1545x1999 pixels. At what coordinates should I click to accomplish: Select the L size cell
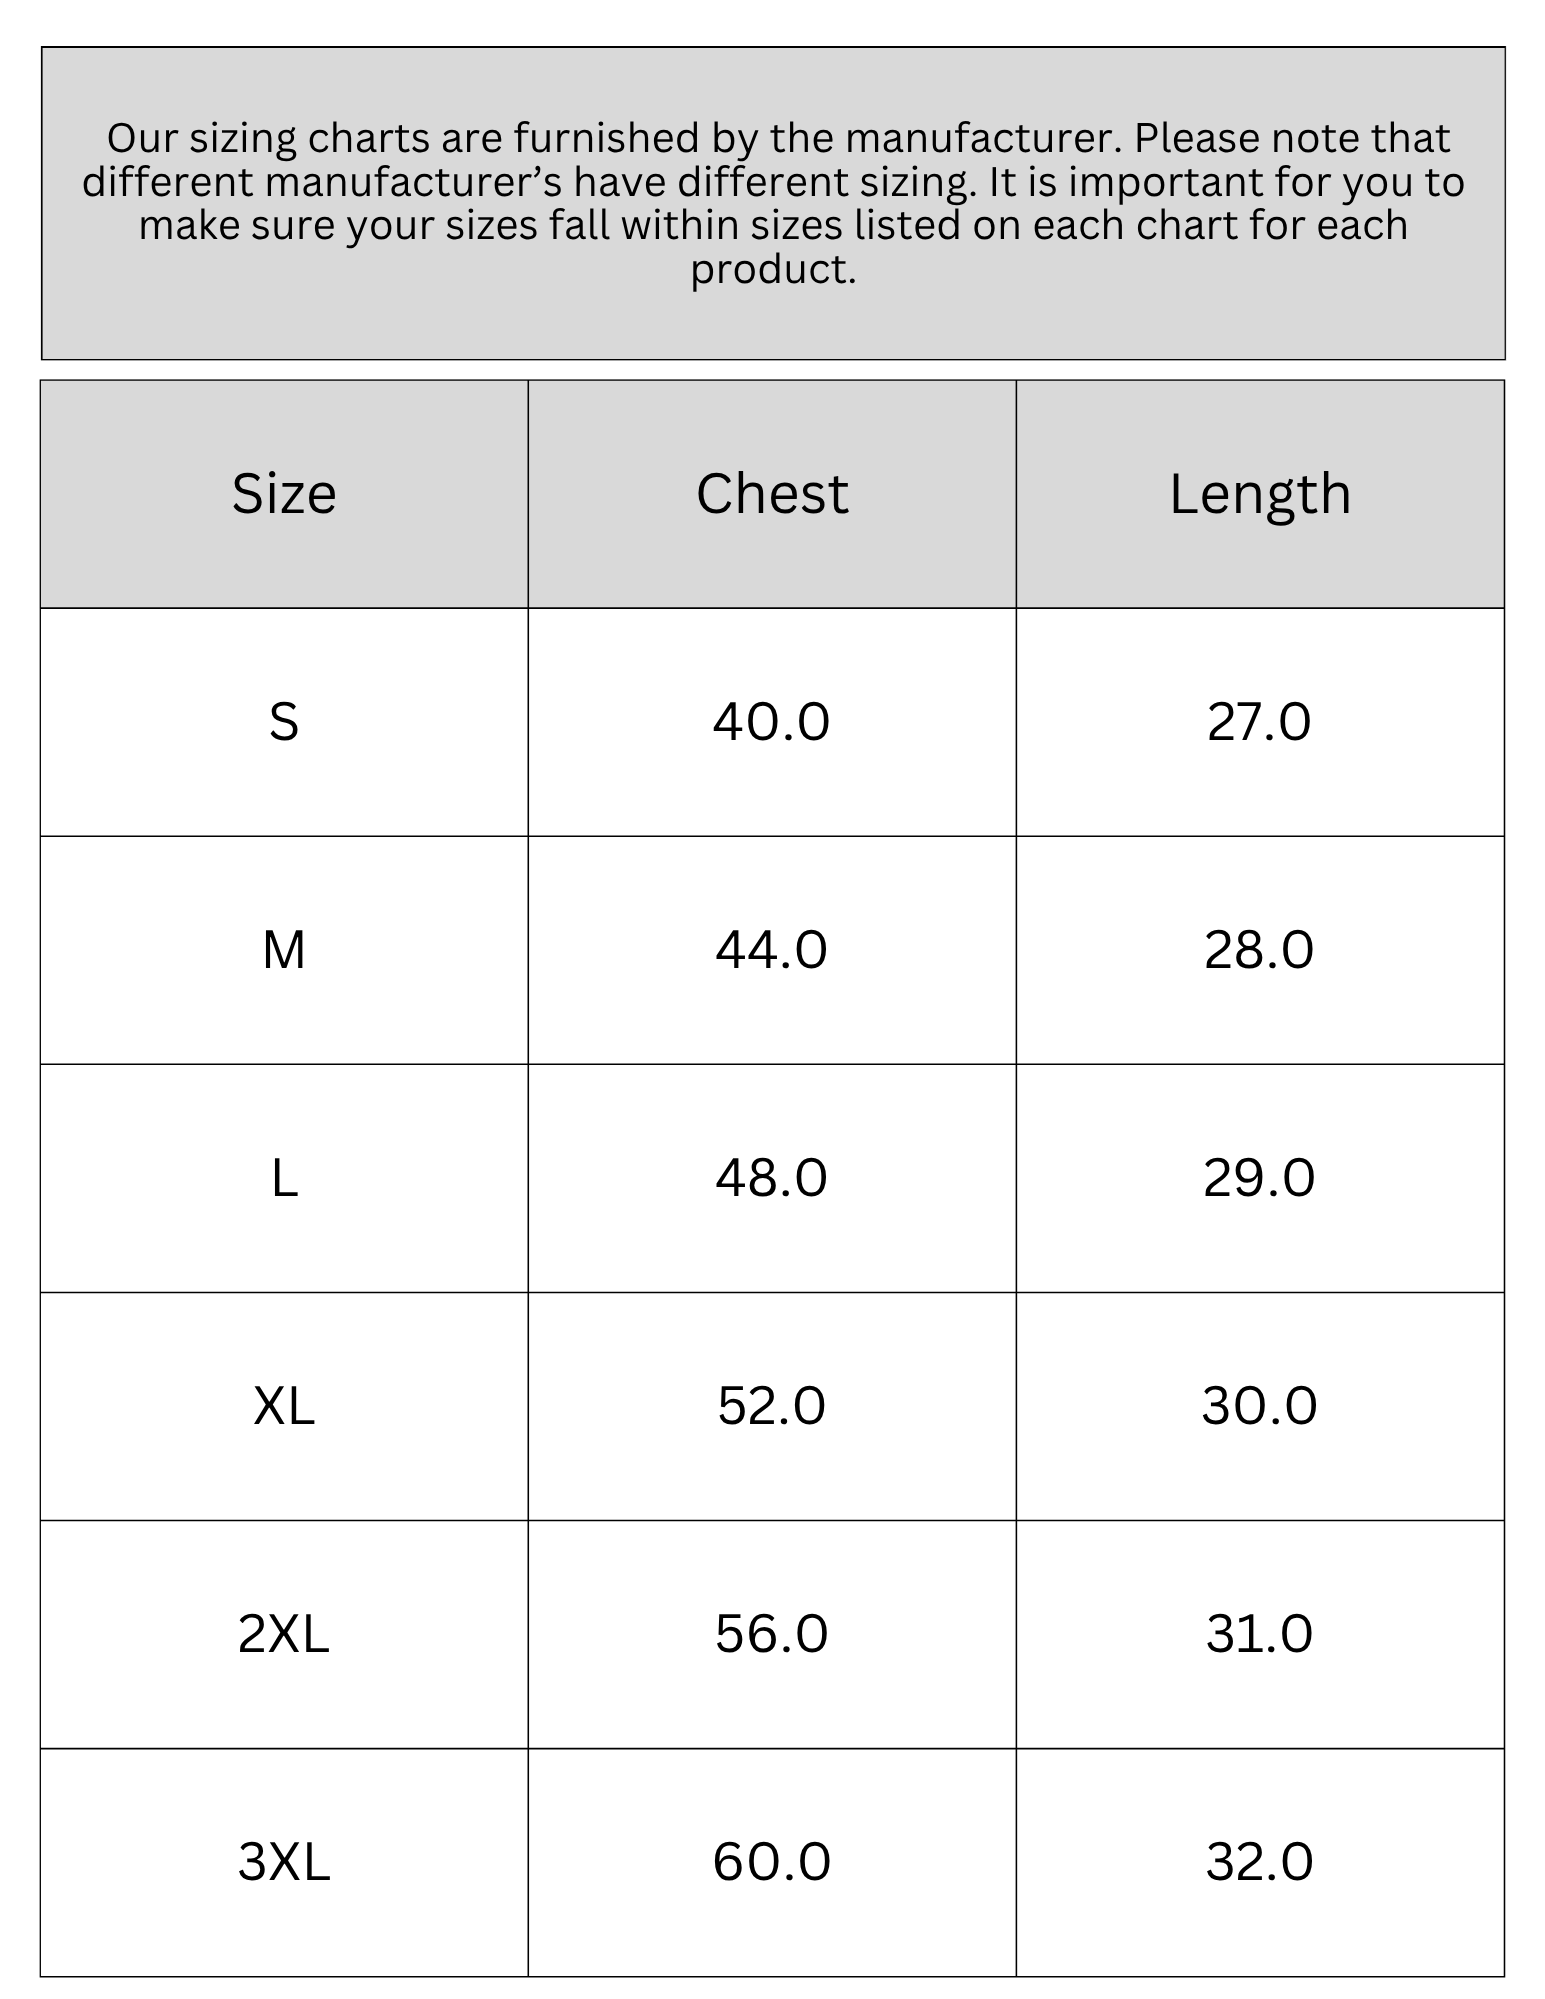click(284, 1178)
